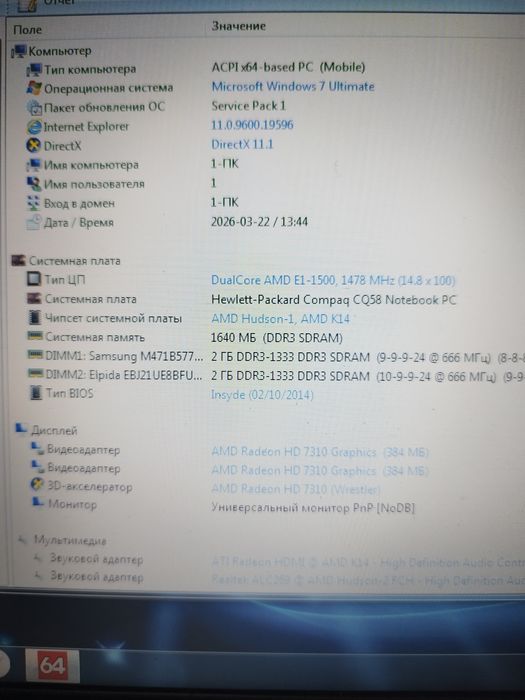Click the DIMM1 Samsung memory icon
The width and height of the screenshot is (525, 700).
[x=35, y=355]
